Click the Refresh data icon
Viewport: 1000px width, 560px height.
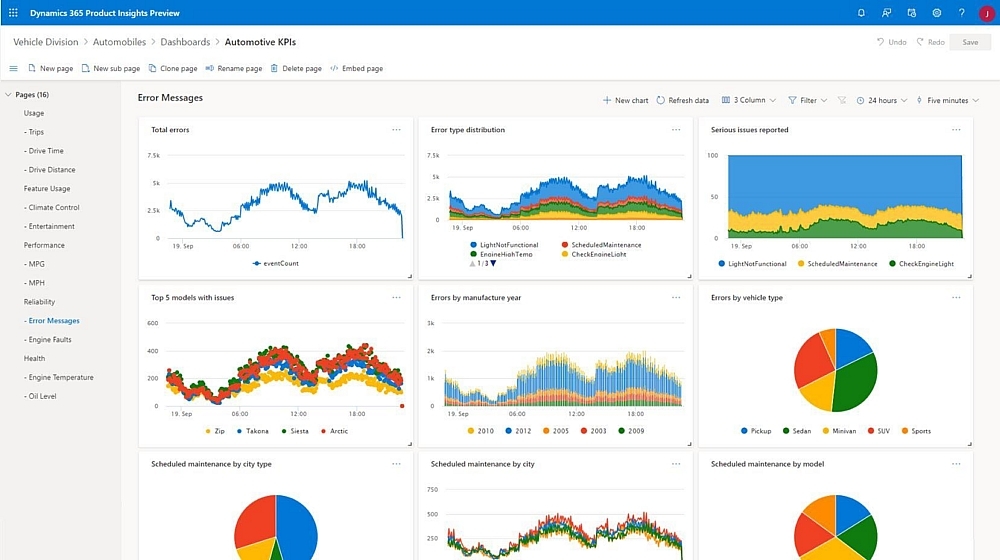coord(661,101)
